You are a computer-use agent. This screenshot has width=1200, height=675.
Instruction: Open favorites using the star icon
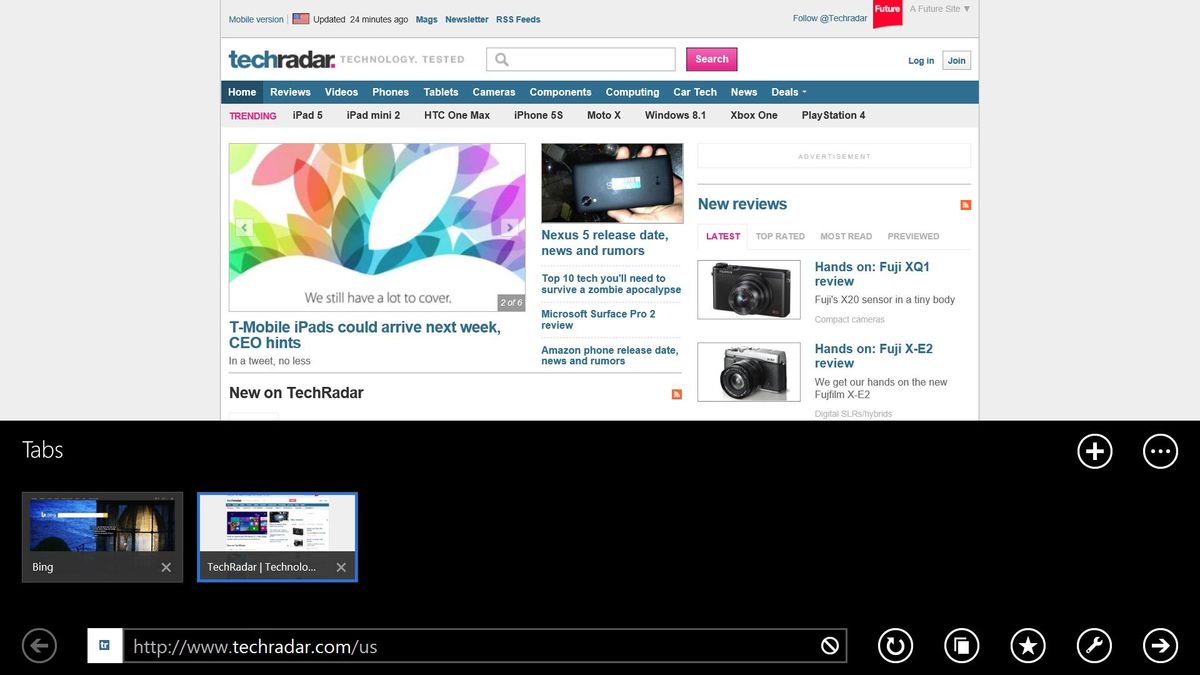click(x=1028, y=645)
